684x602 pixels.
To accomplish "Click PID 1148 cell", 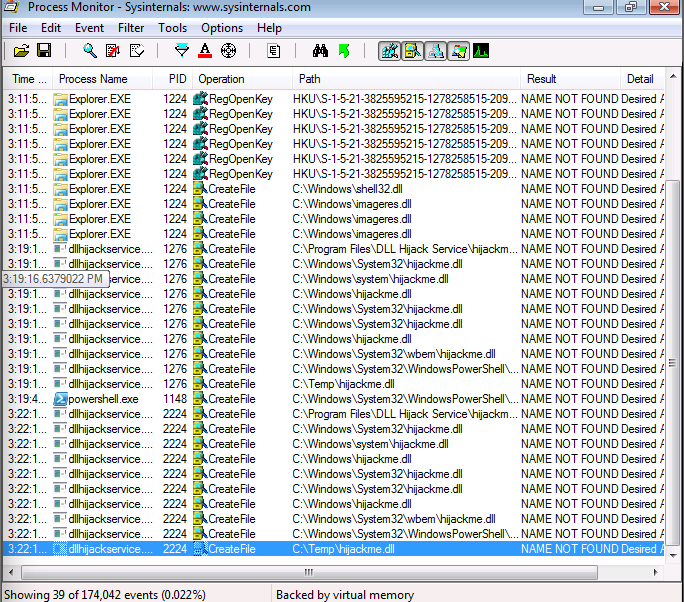I will tap(174, 399).
